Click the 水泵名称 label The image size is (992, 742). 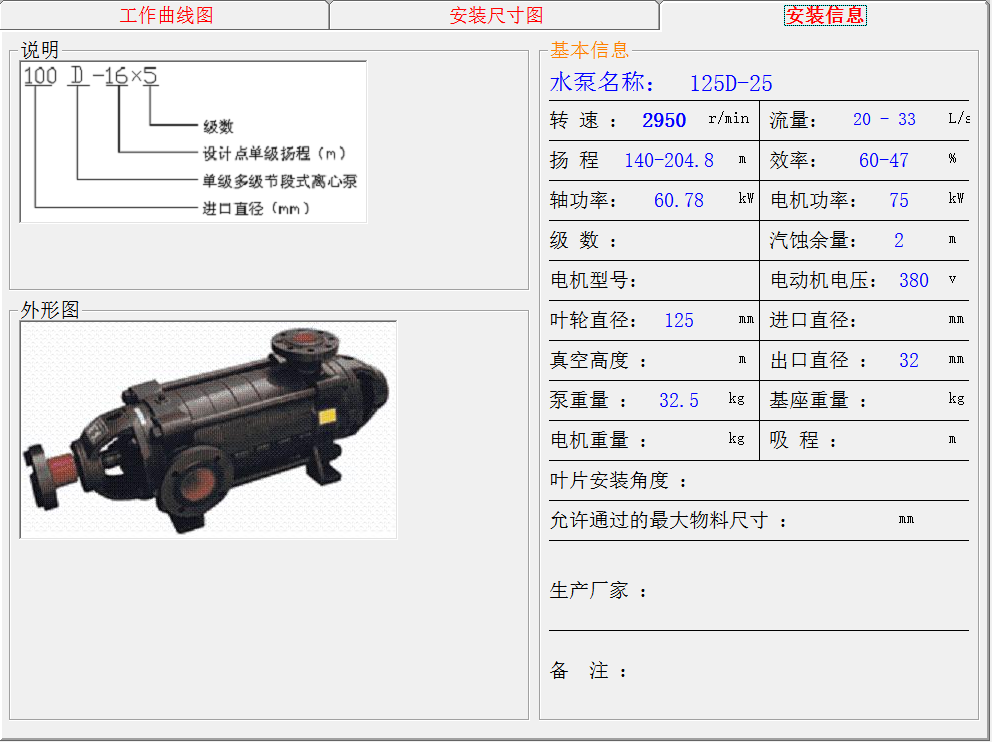[602, 82]
